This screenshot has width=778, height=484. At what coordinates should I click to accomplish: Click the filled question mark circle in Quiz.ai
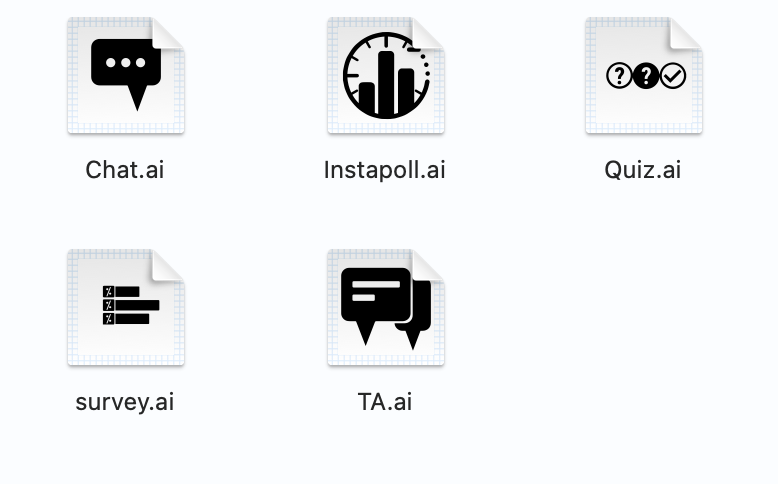pos(646,76)
